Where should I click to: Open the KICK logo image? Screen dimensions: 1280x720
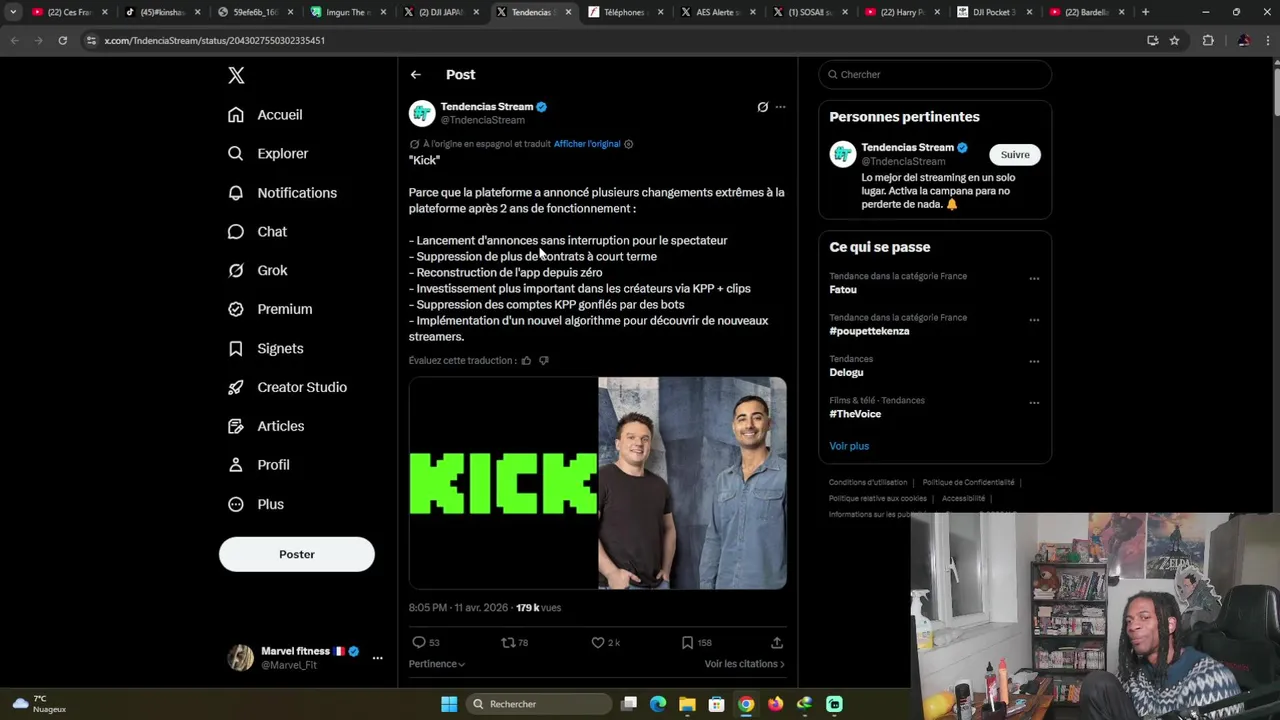(x=503, y=483)
